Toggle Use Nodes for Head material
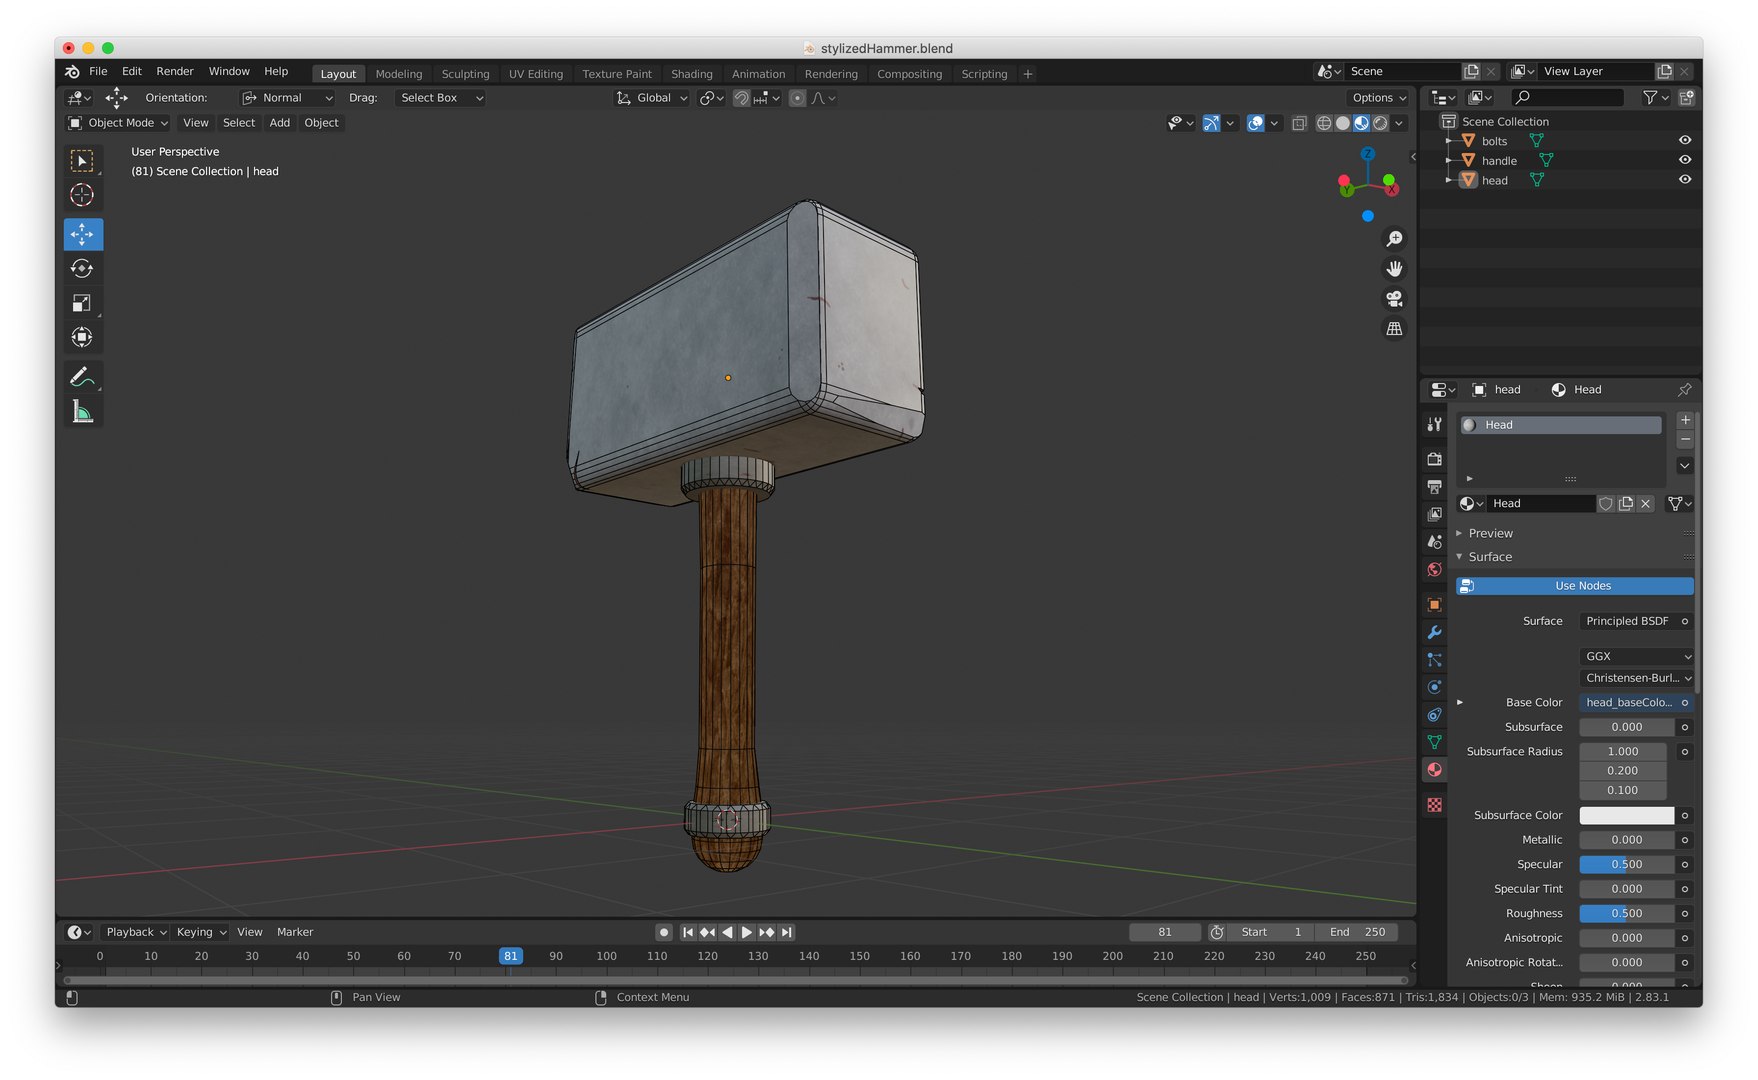Screen dimensions: 1758x1080 [1574, 586]
